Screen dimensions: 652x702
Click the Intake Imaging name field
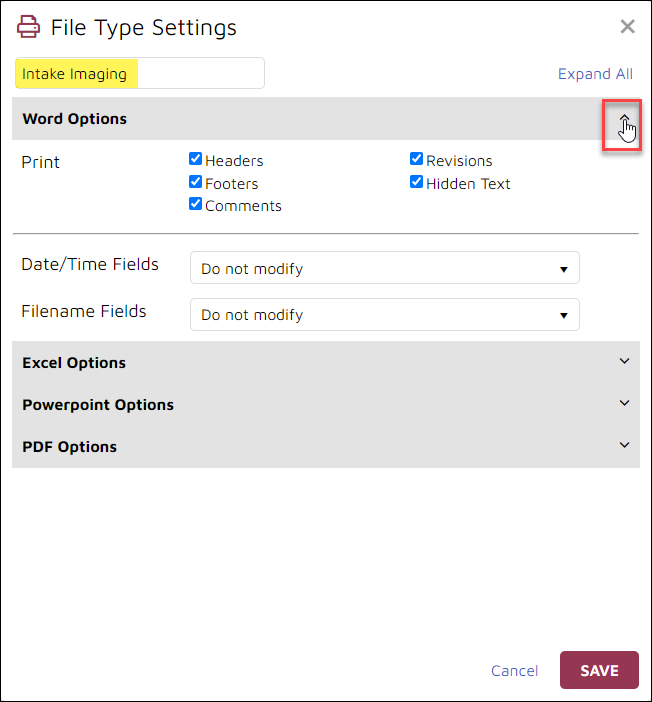click(x=140, y=73)
